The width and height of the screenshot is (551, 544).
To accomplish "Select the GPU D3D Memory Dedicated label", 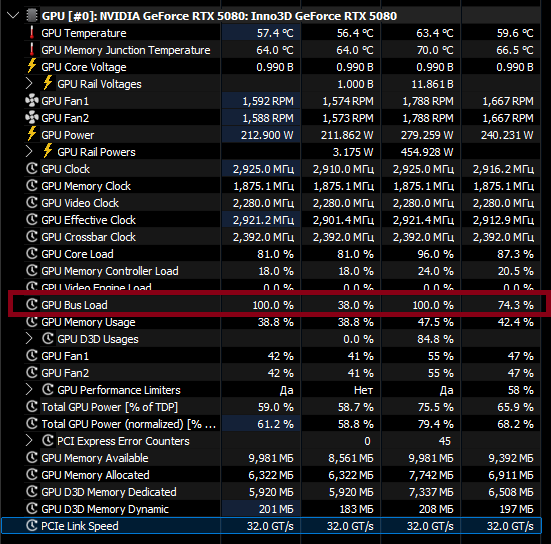I will pyautogui.click(x=109, y=492).
